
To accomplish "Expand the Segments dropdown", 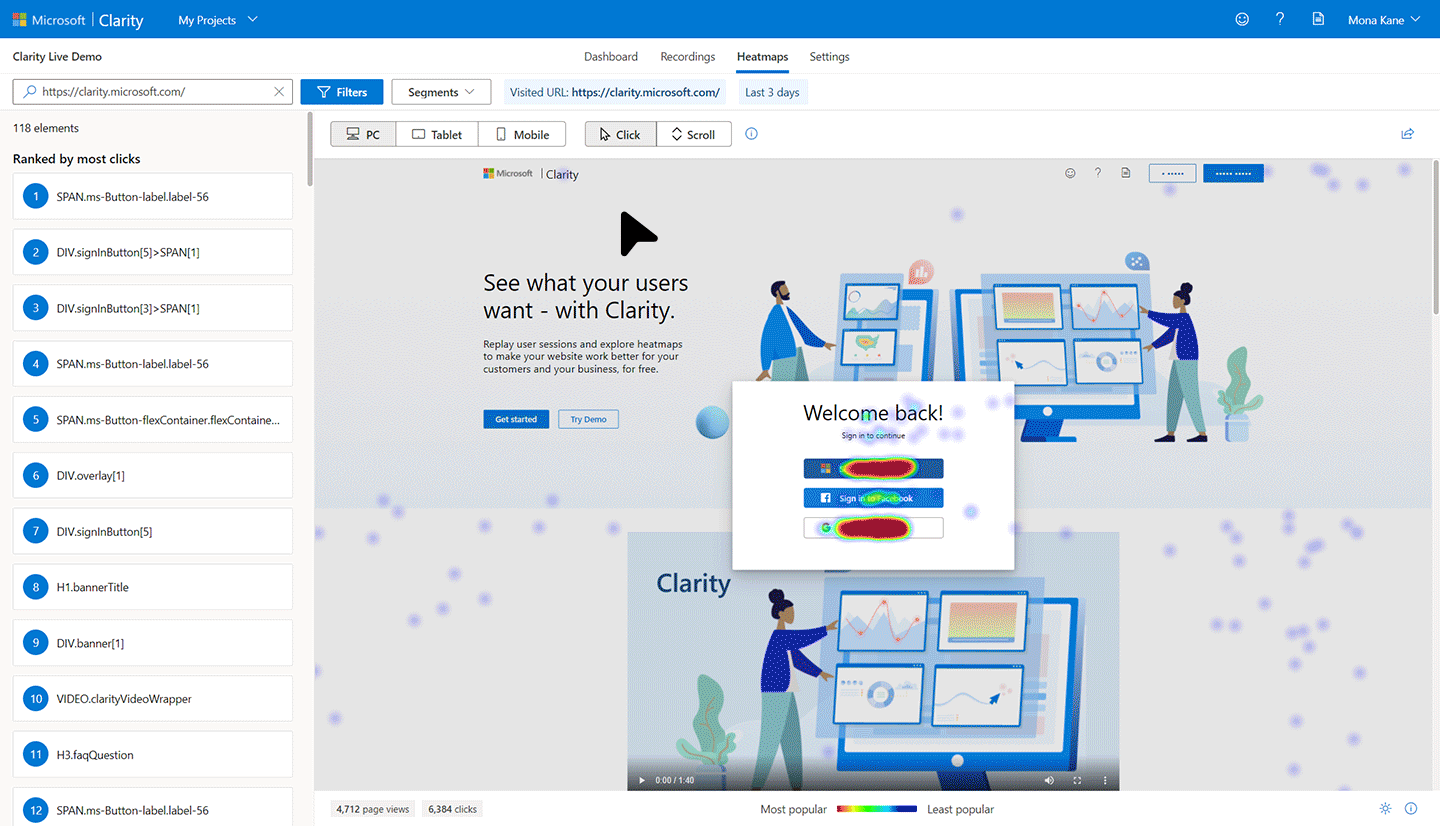I will [x=441, y=92].
